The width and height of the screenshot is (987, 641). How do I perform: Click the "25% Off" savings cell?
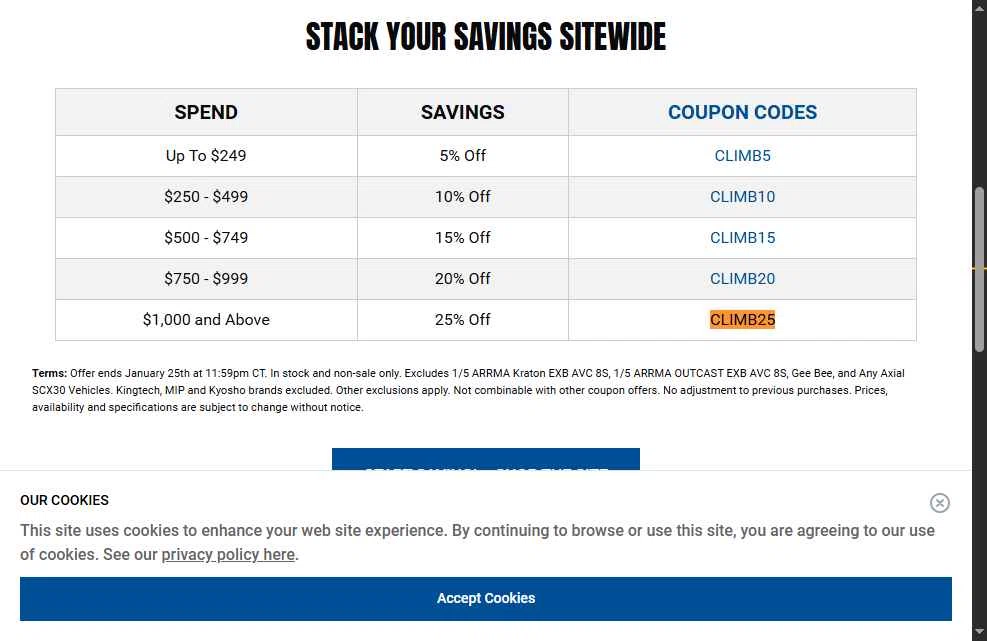click(462, 320)
